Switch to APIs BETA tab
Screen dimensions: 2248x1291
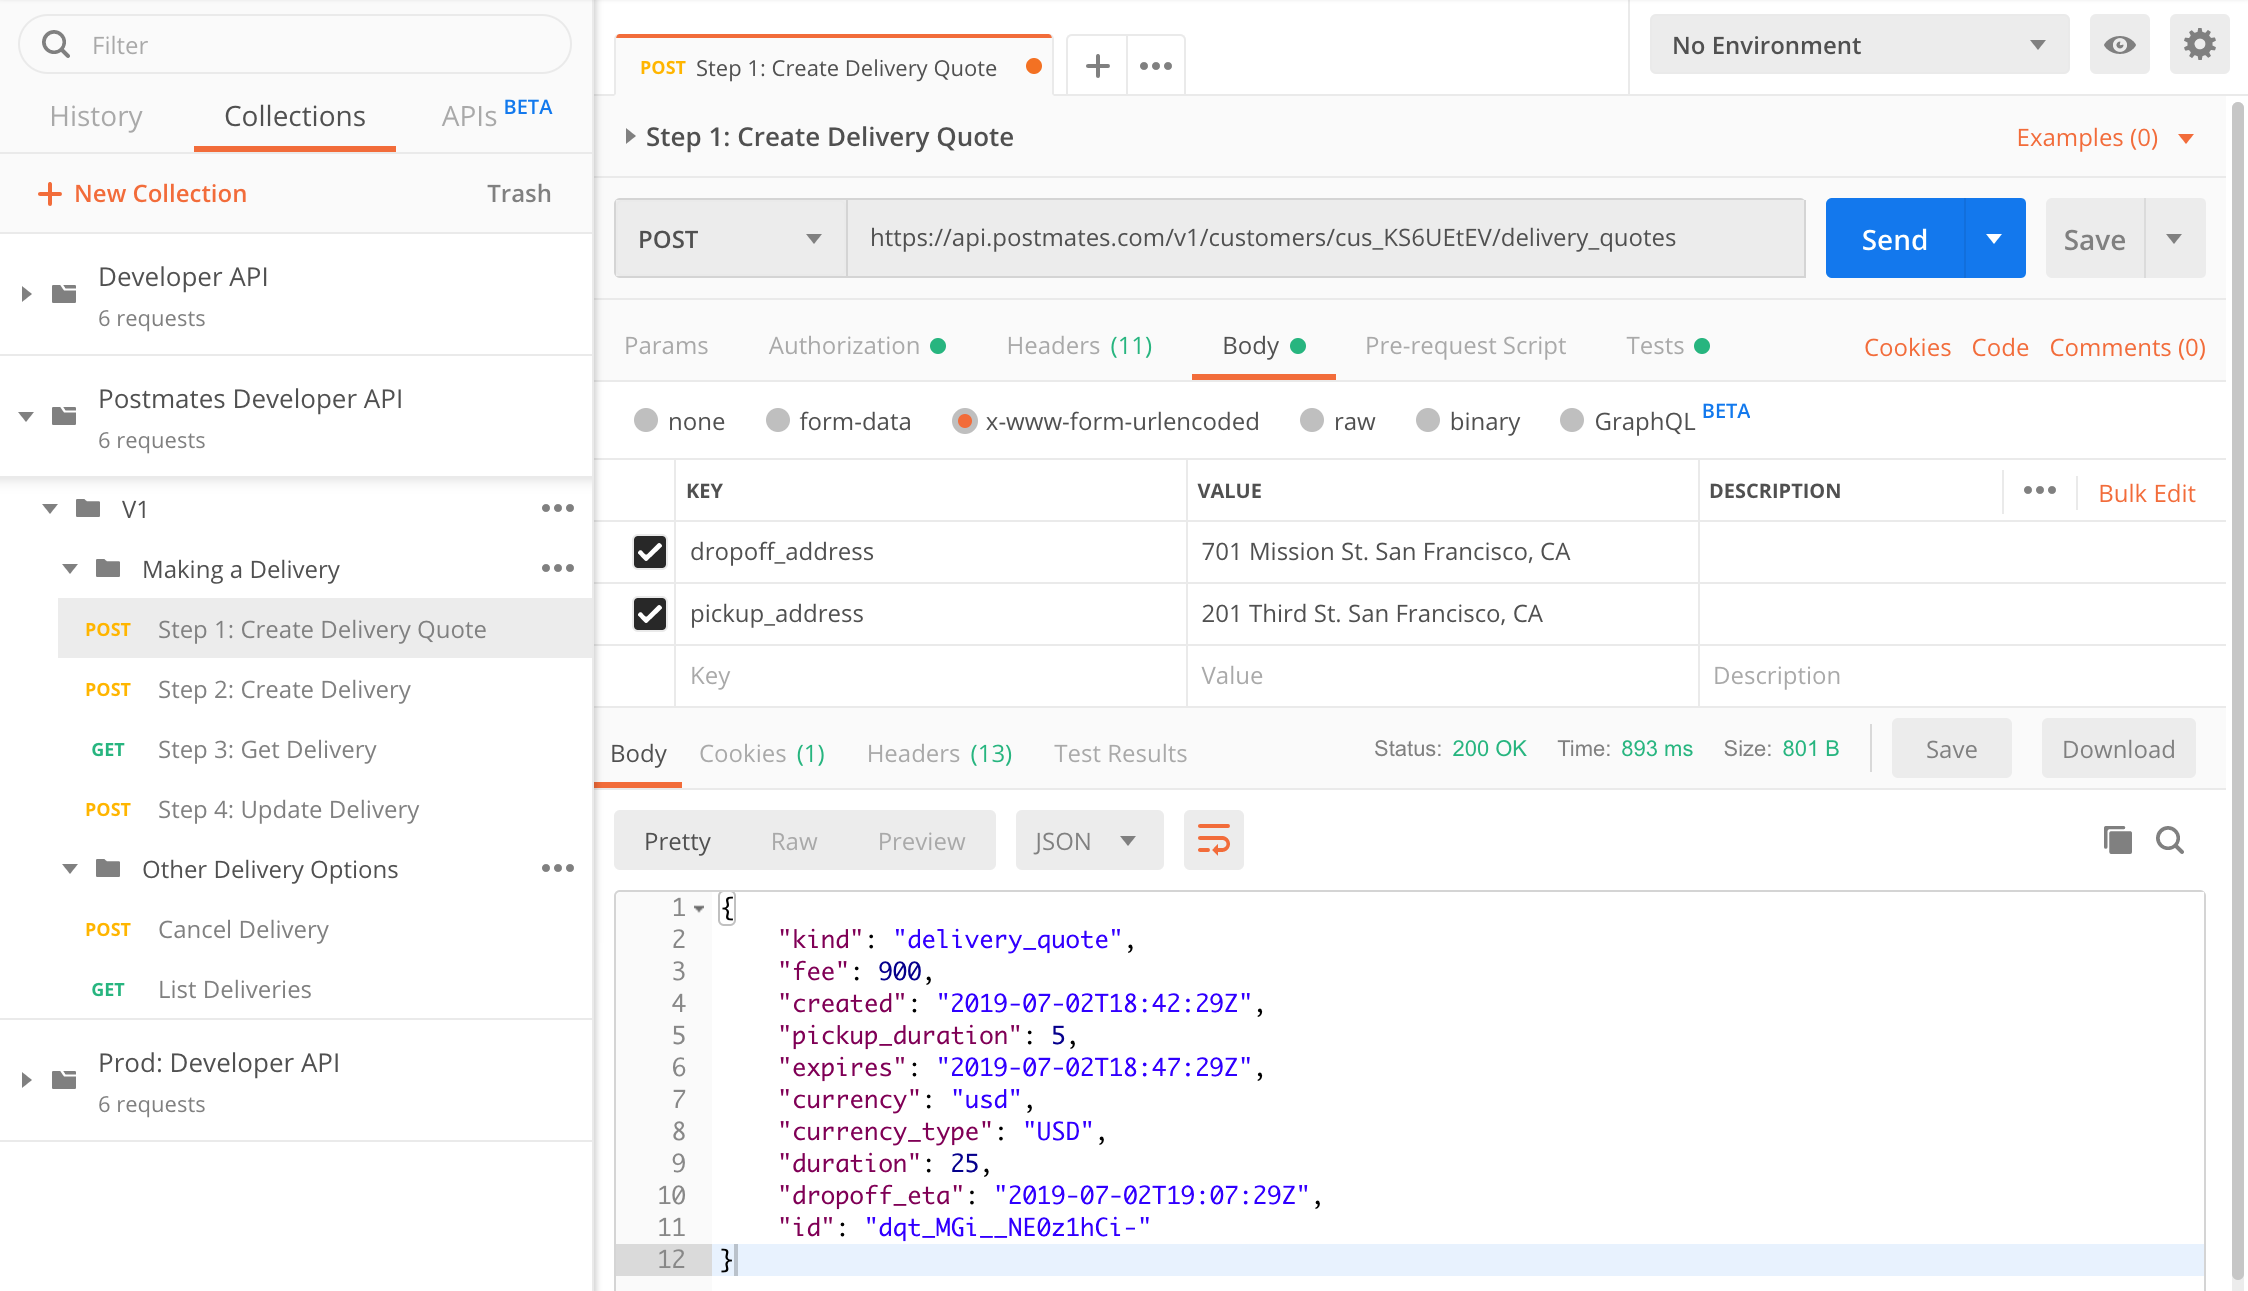coord(496,114)
